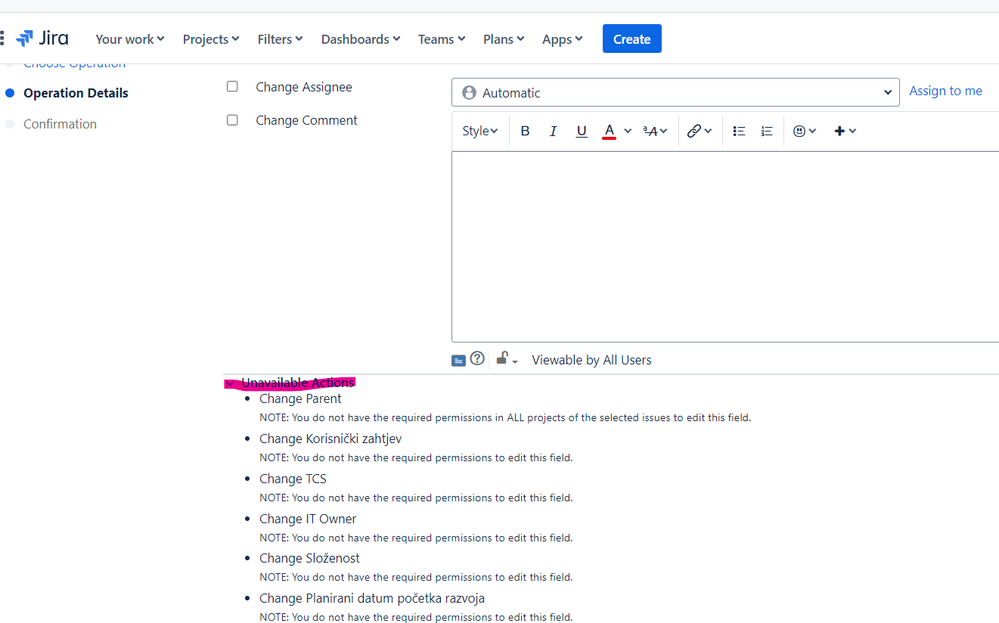Click the Change Comment label
999x623 pixels.
[x=306, y=120]
